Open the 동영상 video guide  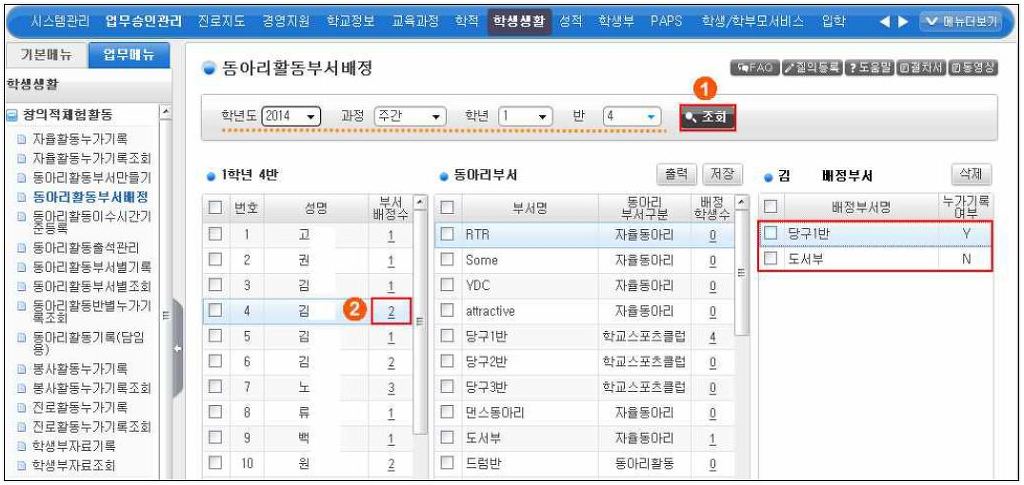973,67
